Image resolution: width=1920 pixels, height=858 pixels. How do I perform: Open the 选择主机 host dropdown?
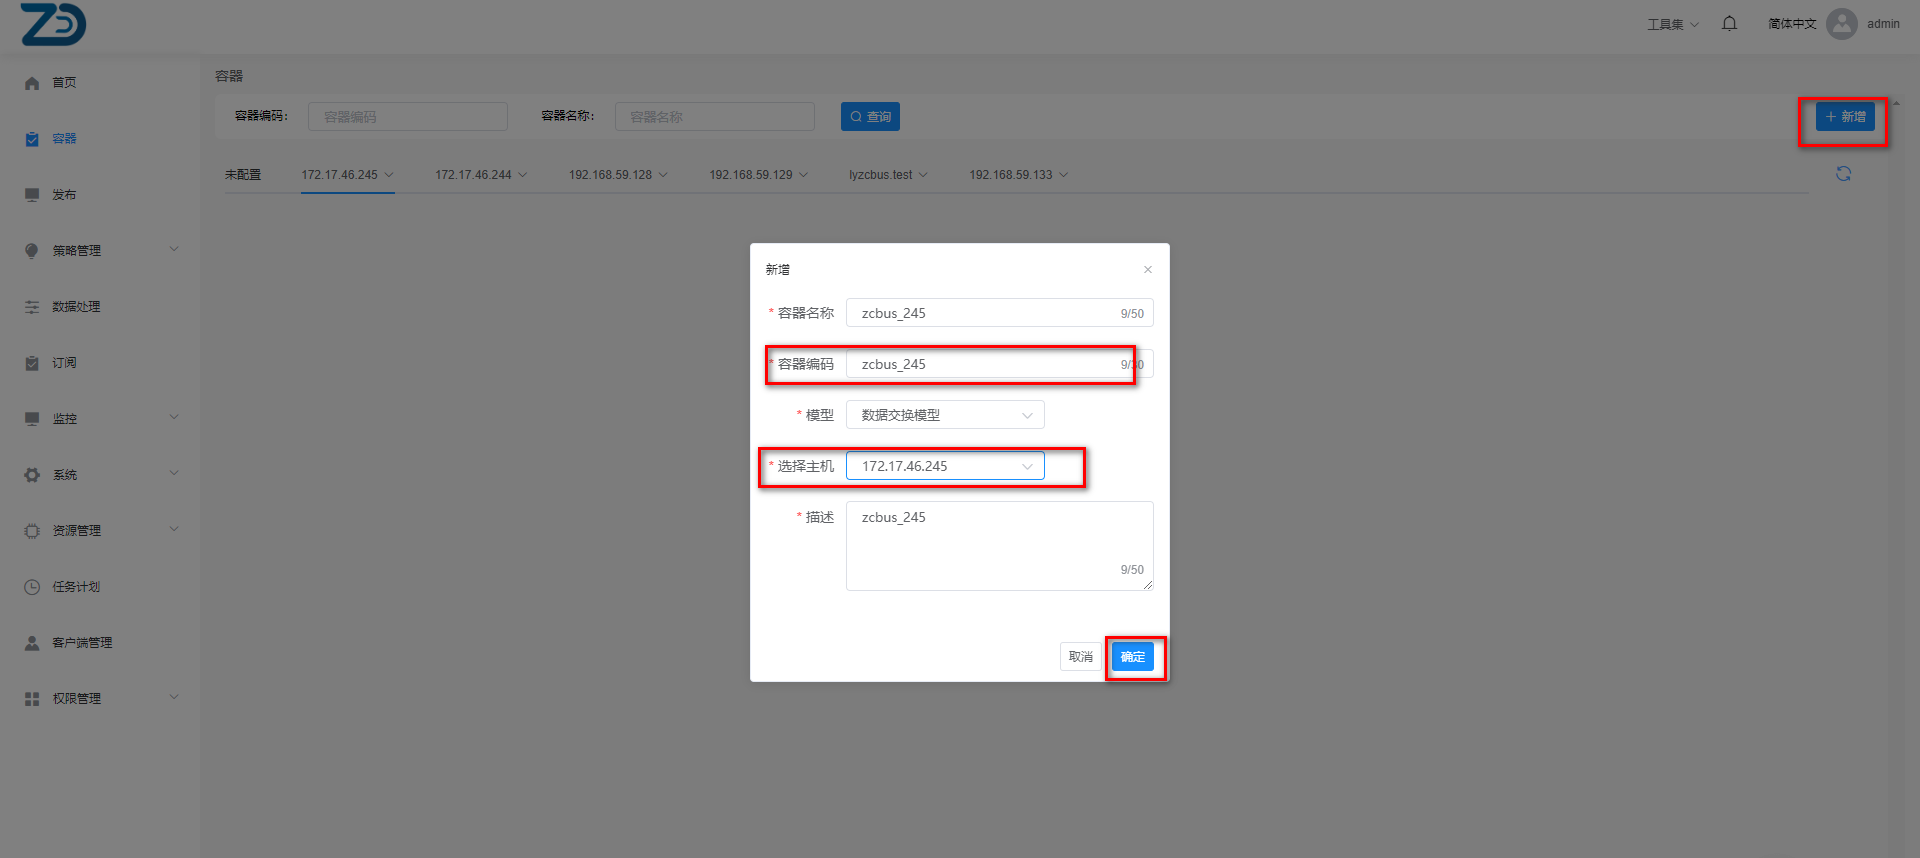[x=945, y=466]
